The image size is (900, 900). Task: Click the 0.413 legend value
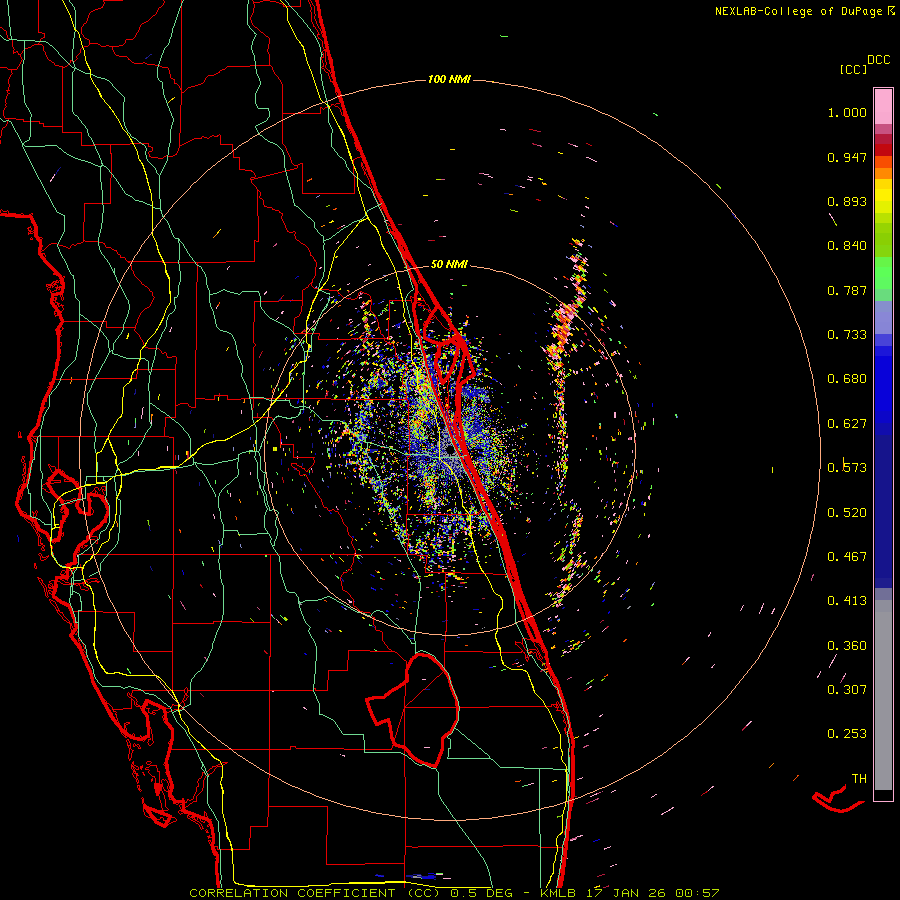[847, 601]
